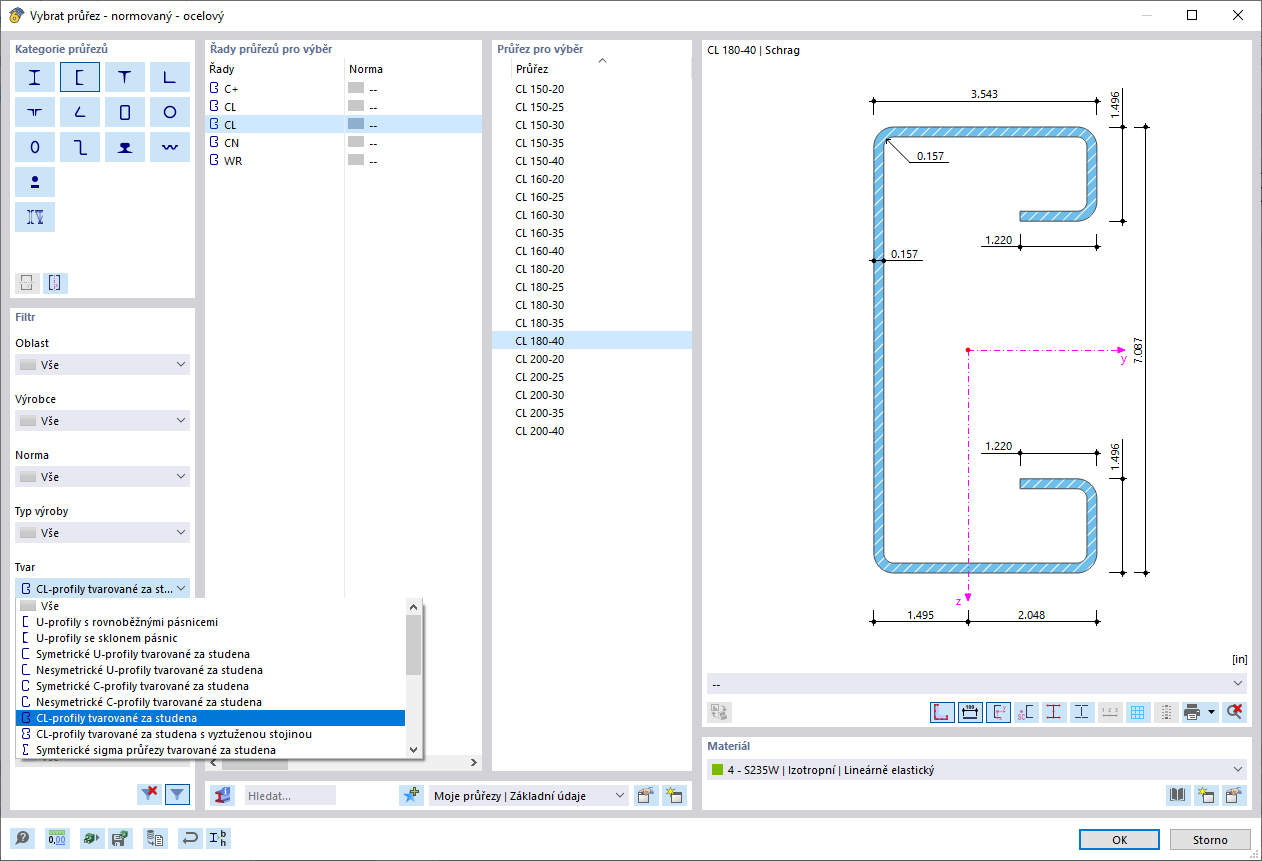The image size is (1262, 861).
Task: Open the dropdown below section preview
Action: [x=977, y=683]
